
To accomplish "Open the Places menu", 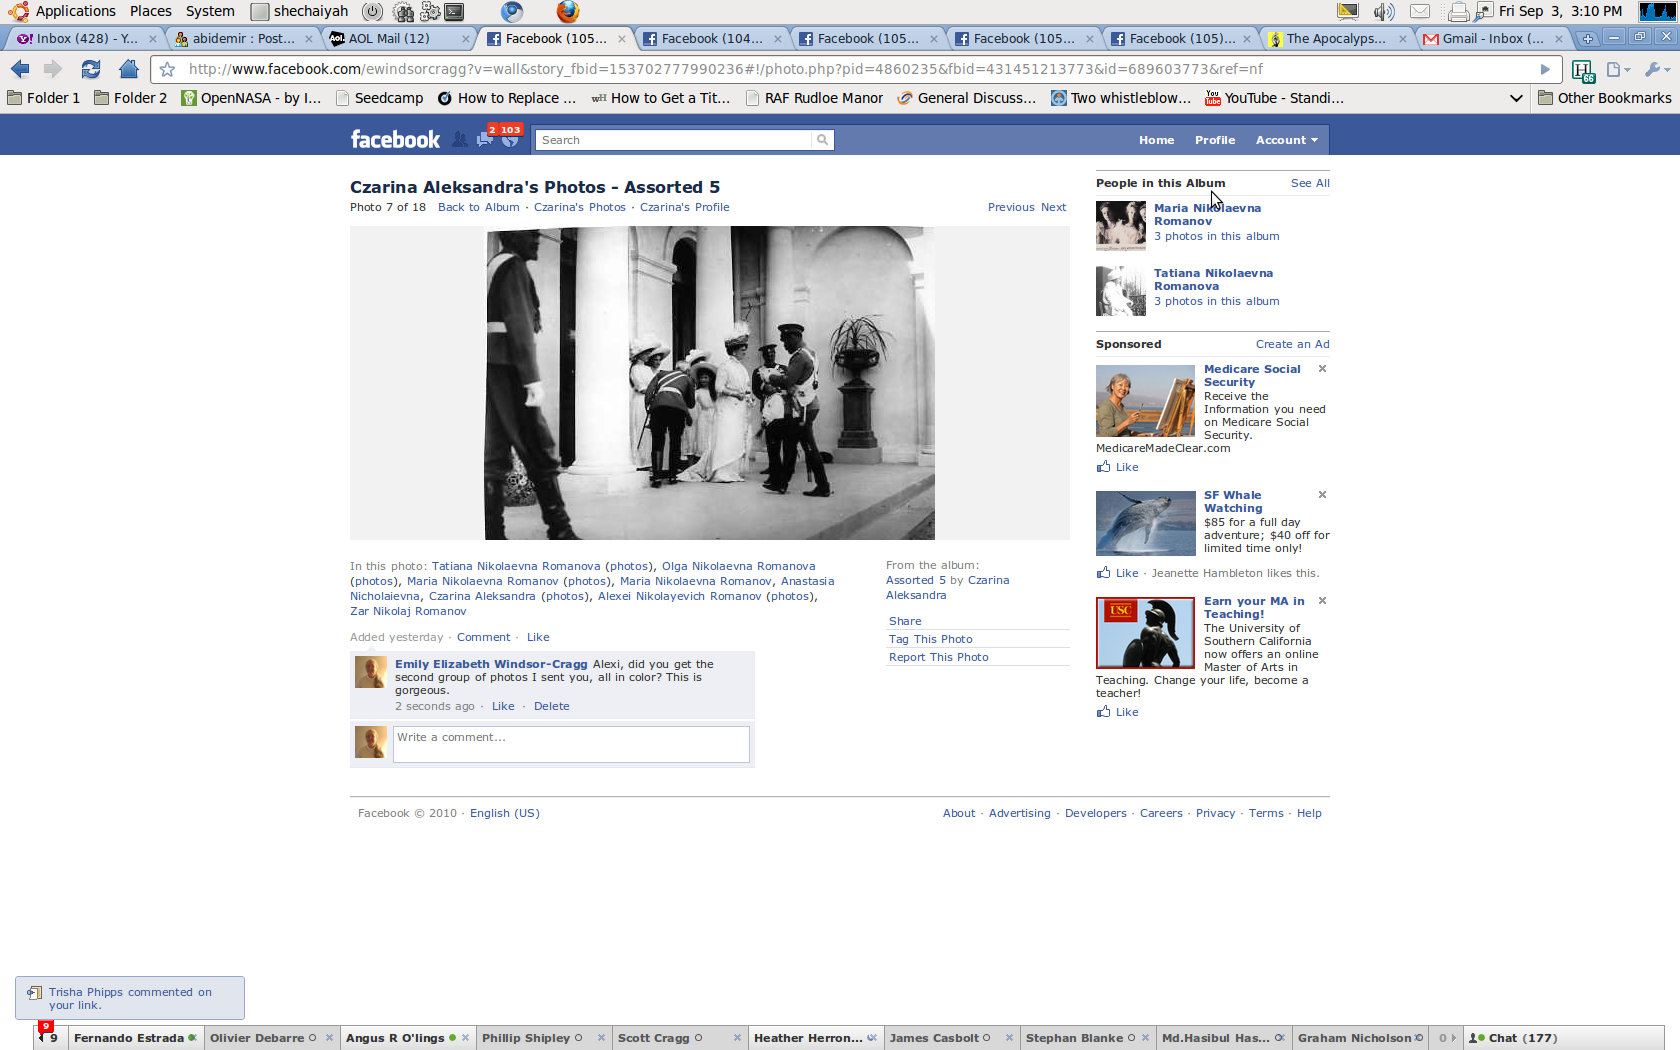I will 150,11.
